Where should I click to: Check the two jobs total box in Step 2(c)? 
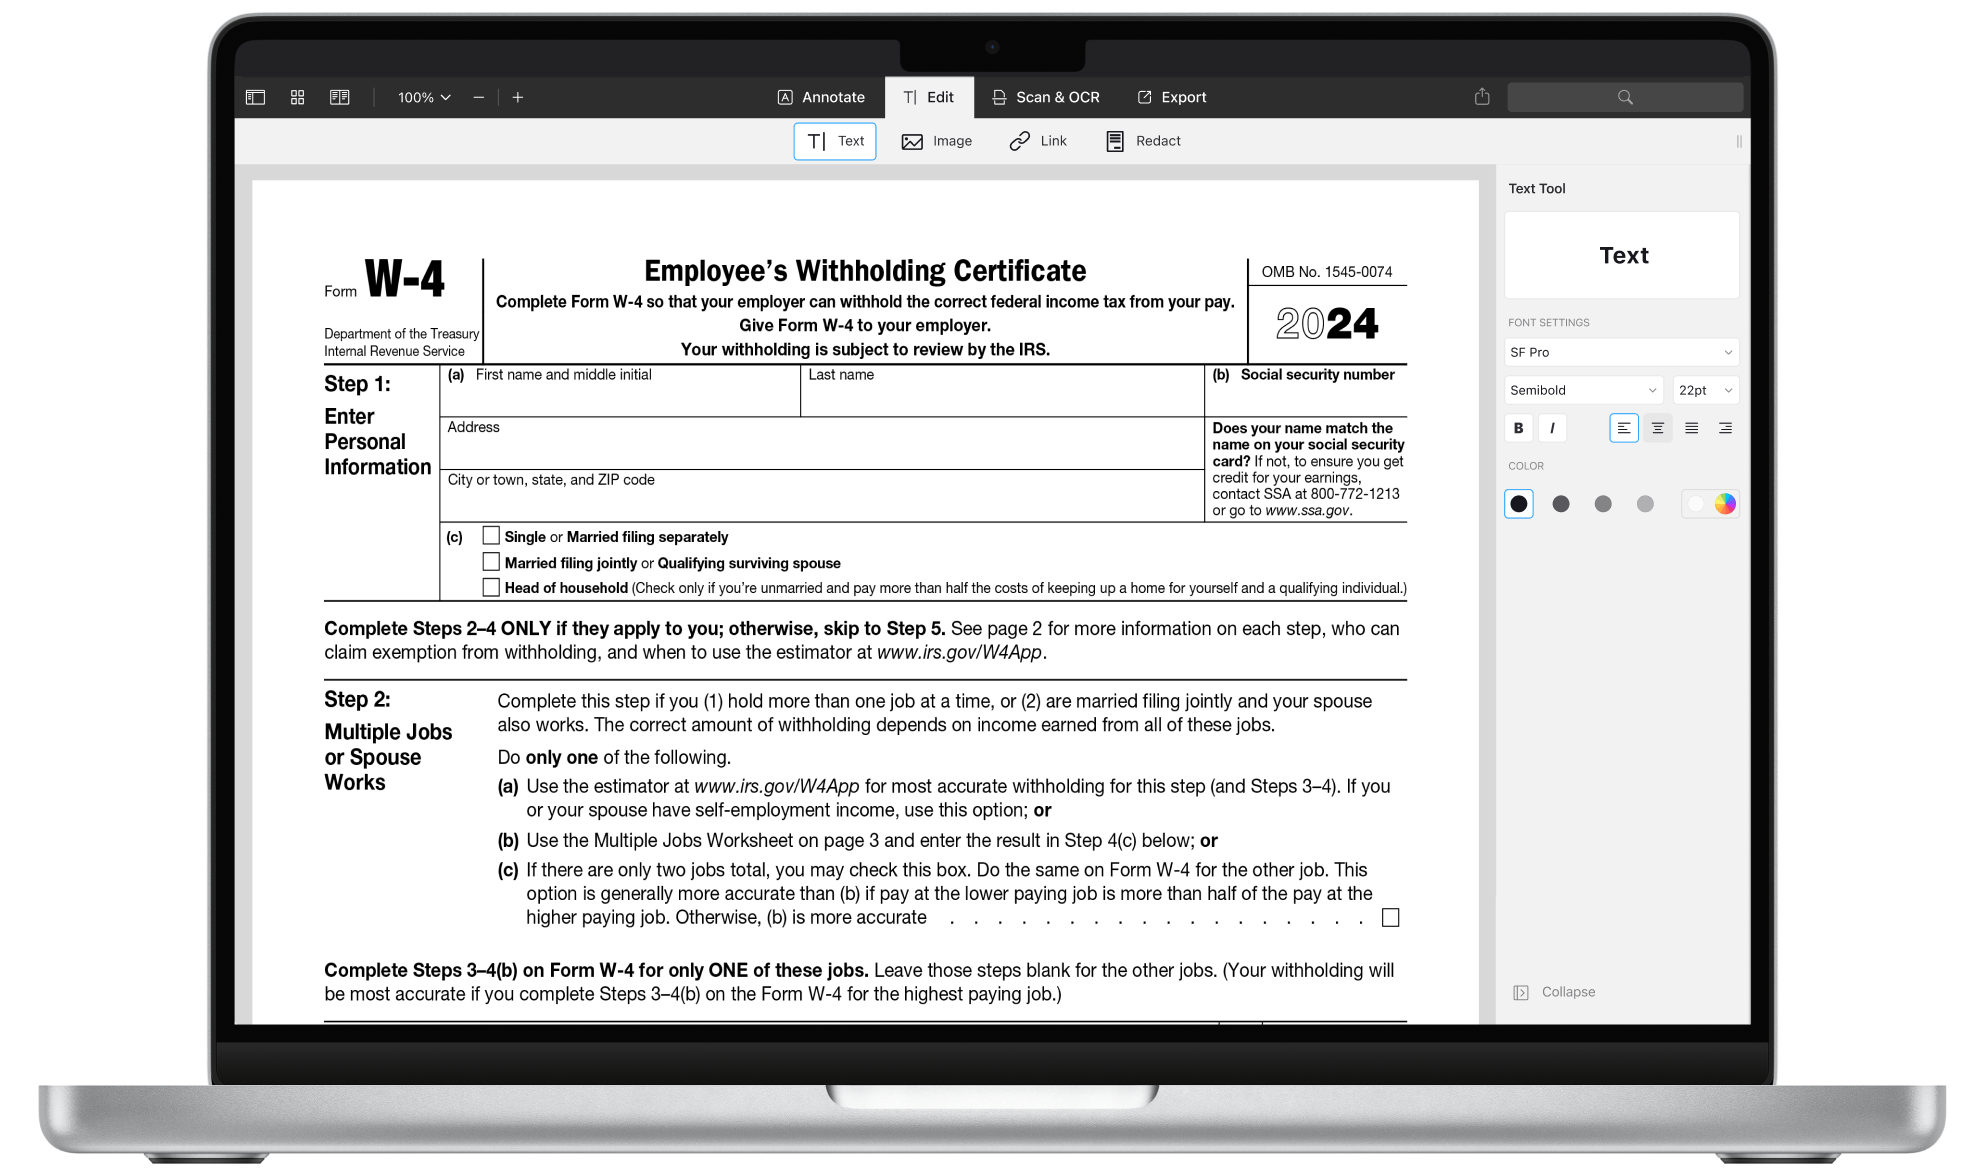pyautogui.click(x=1390, y=916)
